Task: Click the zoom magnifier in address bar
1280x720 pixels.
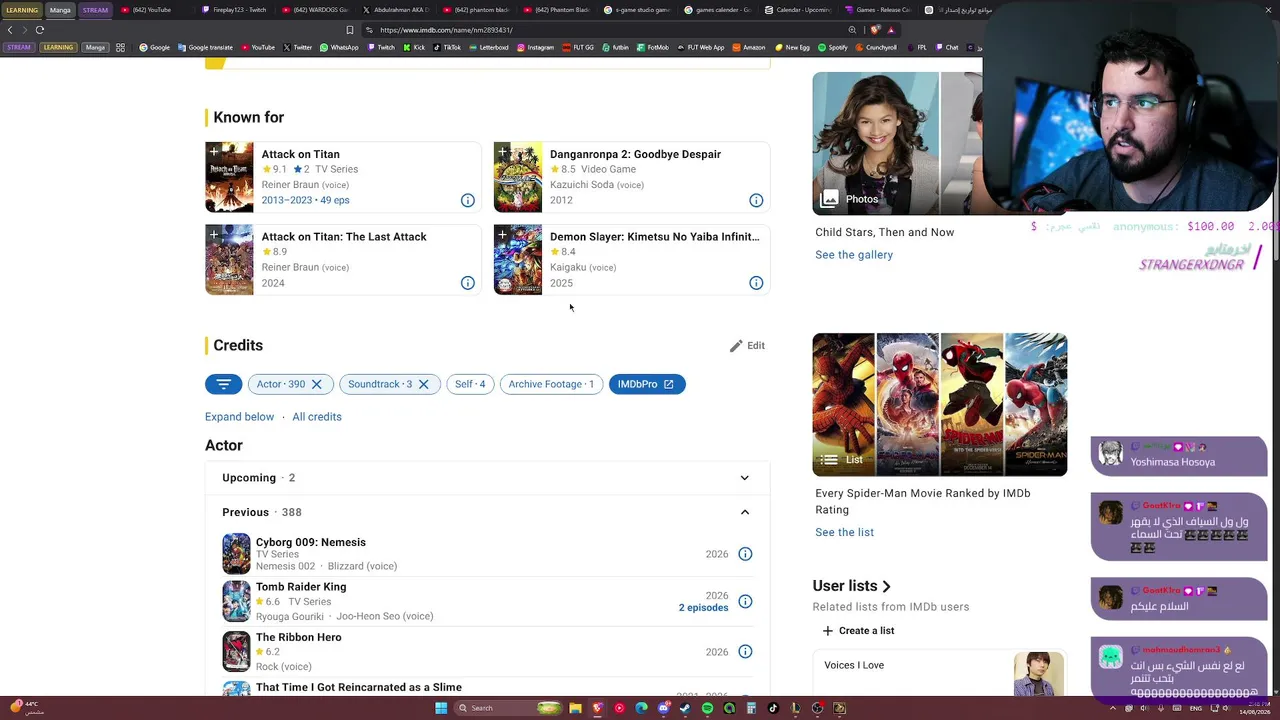Action: pyautogui.click(x=852, y=30)
